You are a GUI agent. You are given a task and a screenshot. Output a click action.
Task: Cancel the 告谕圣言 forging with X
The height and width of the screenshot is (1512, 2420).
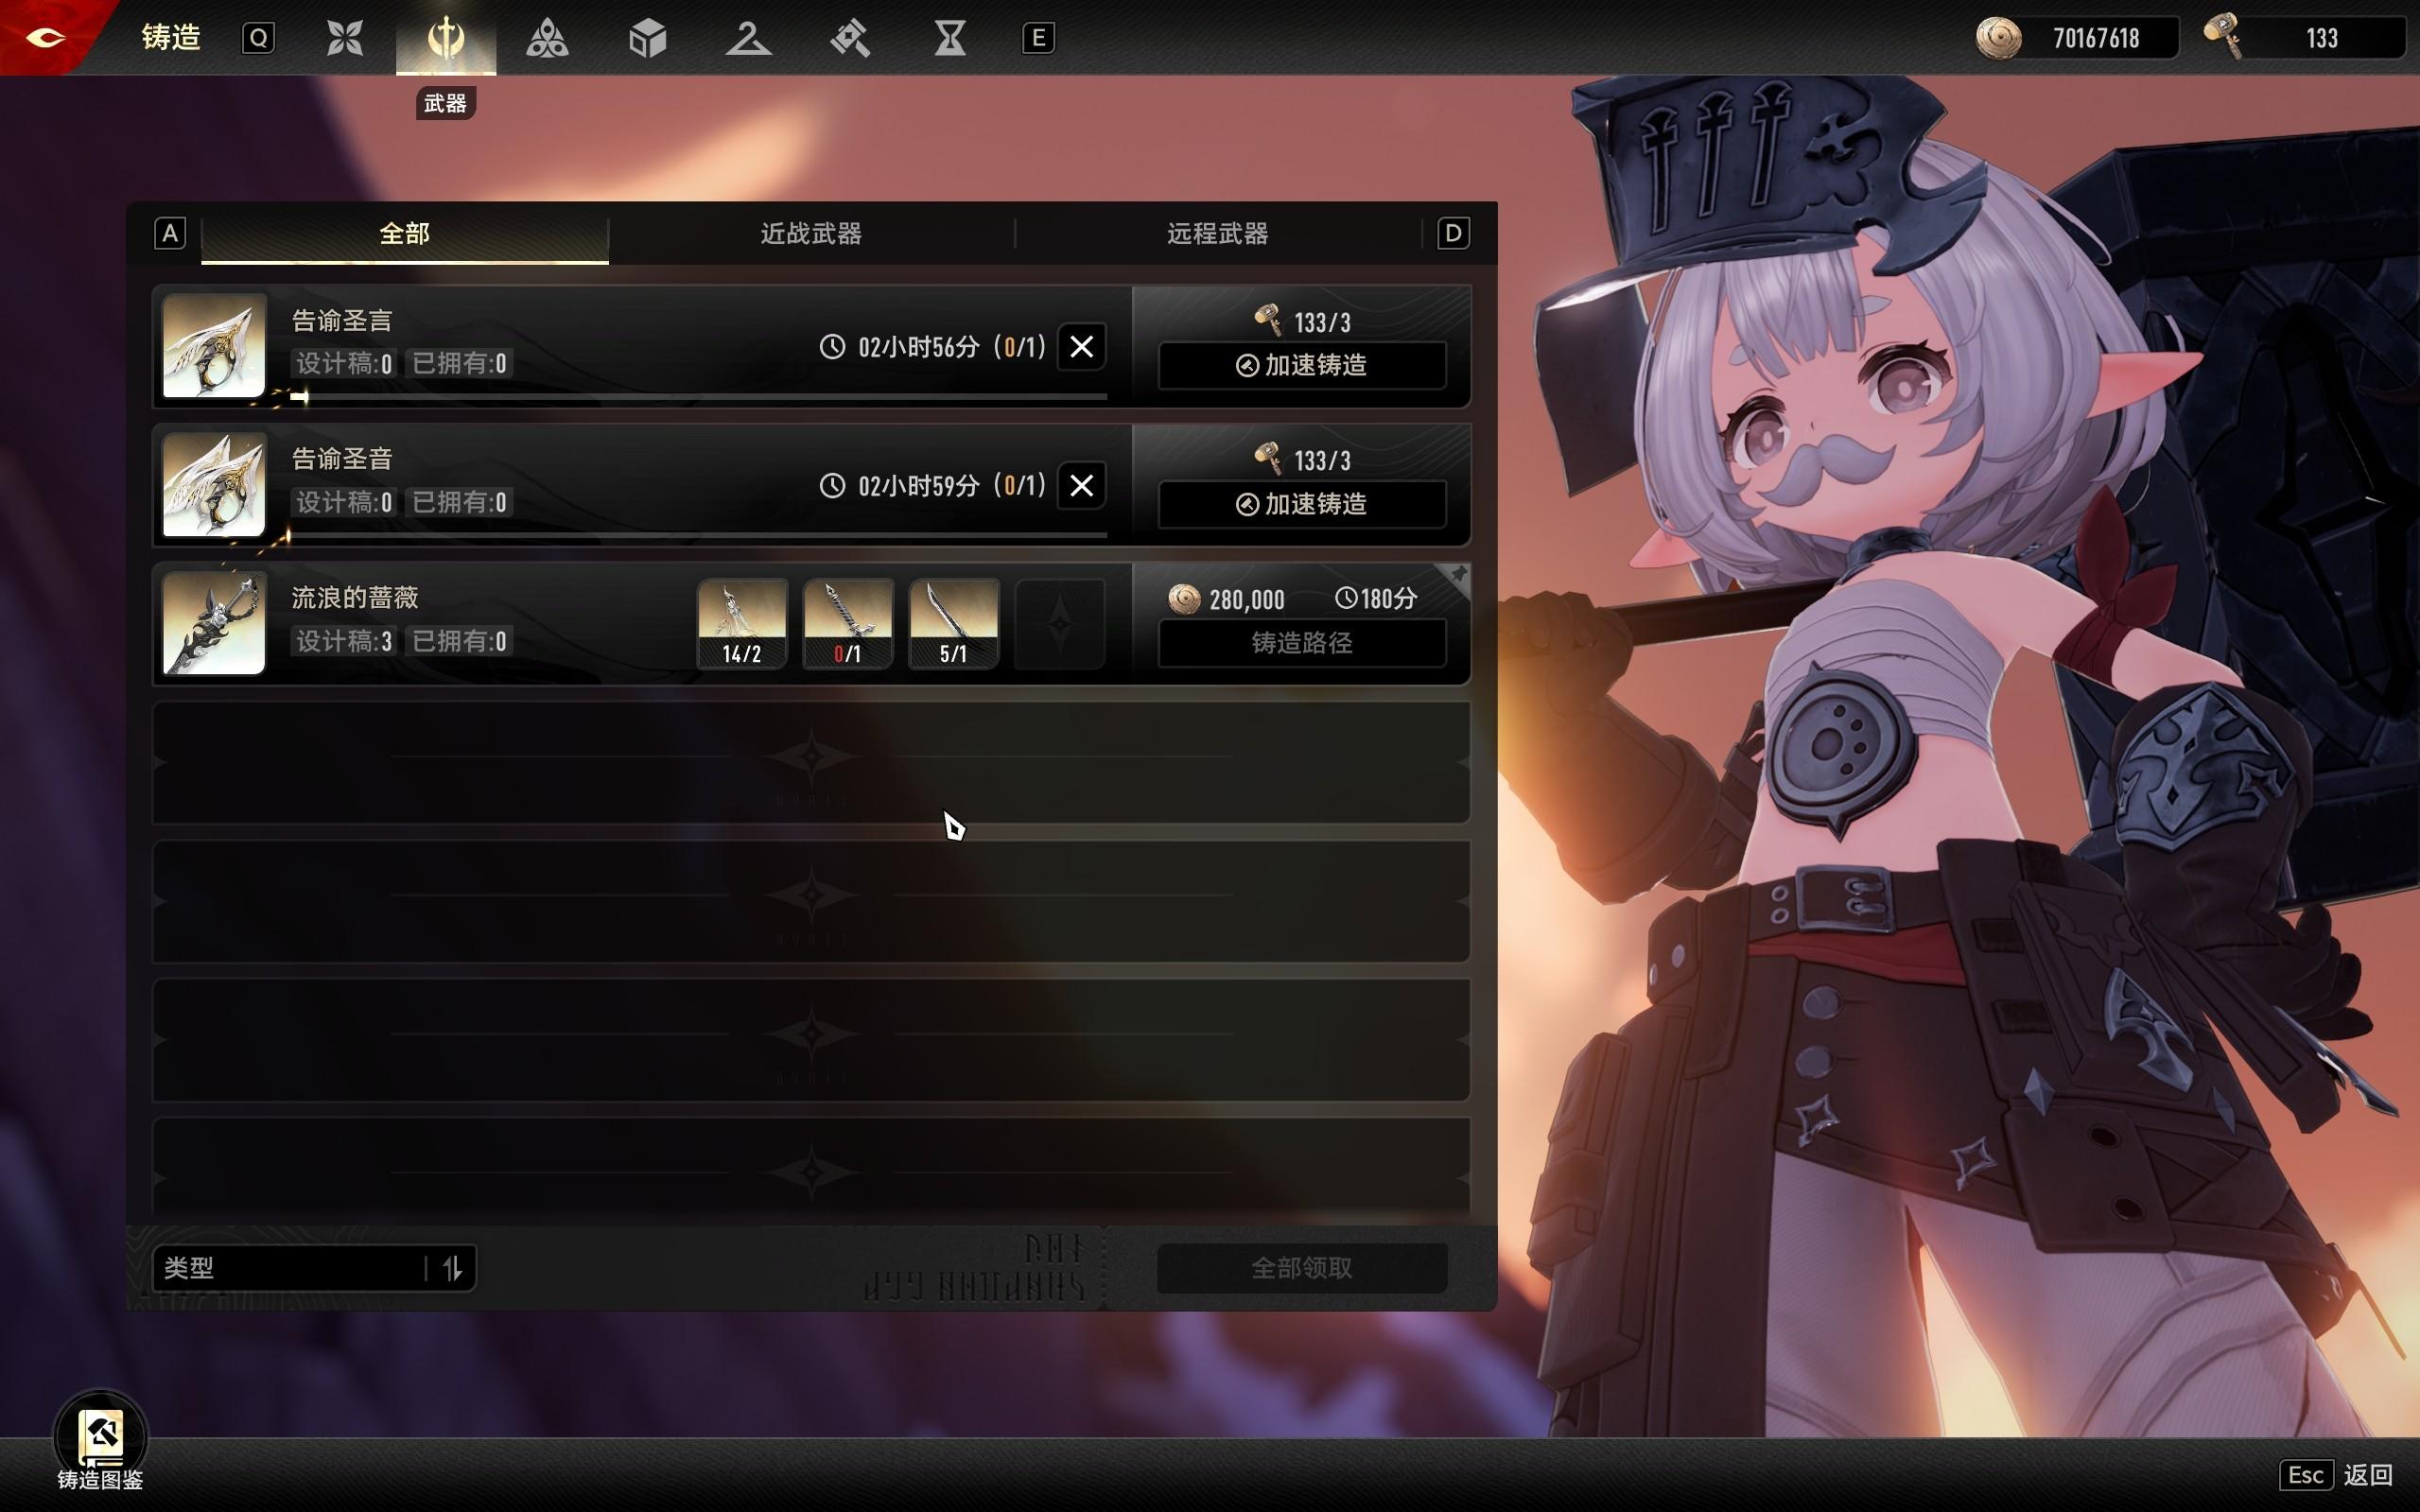1081,347
